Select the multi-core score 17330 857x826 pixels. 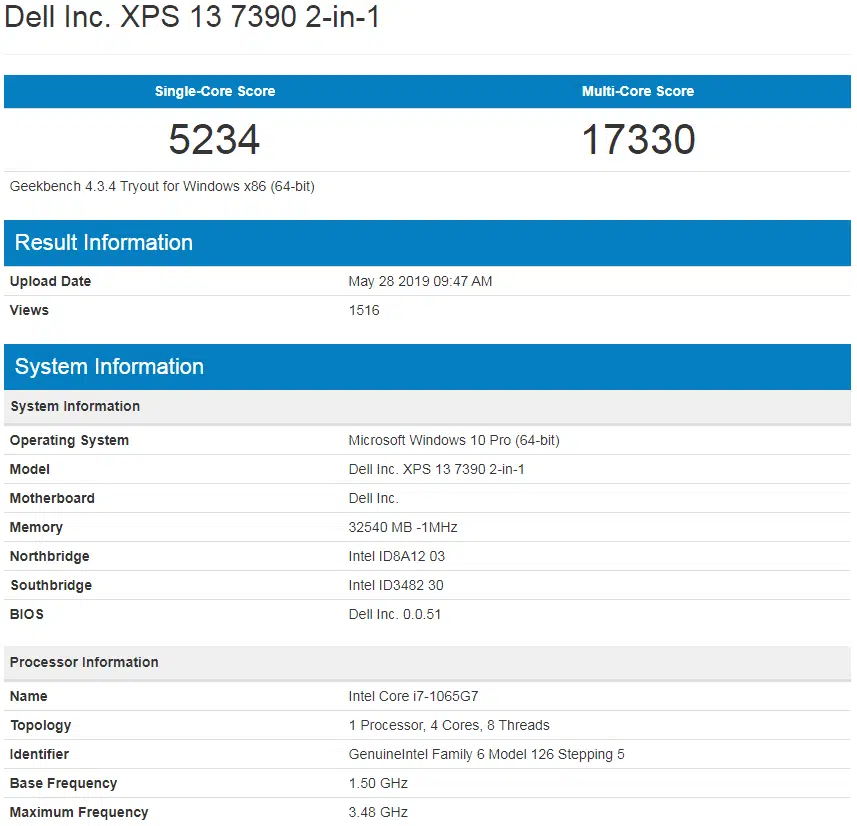[x=638, y=139]
